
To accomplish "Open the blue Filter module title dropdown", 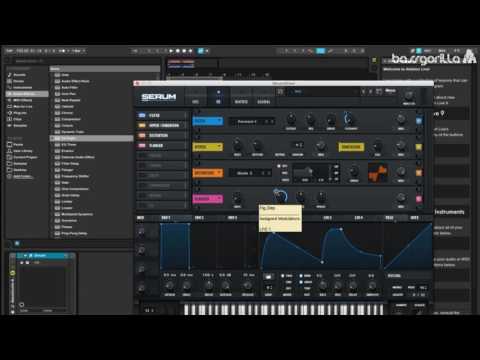I will tap(208, 121).
